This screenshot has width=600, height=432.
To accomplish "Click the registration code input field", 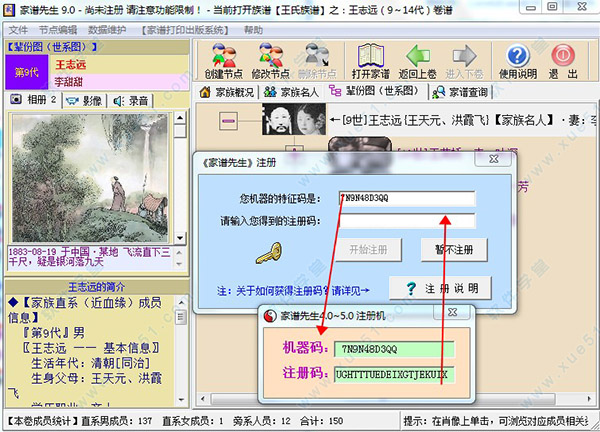I will (405, 221).
